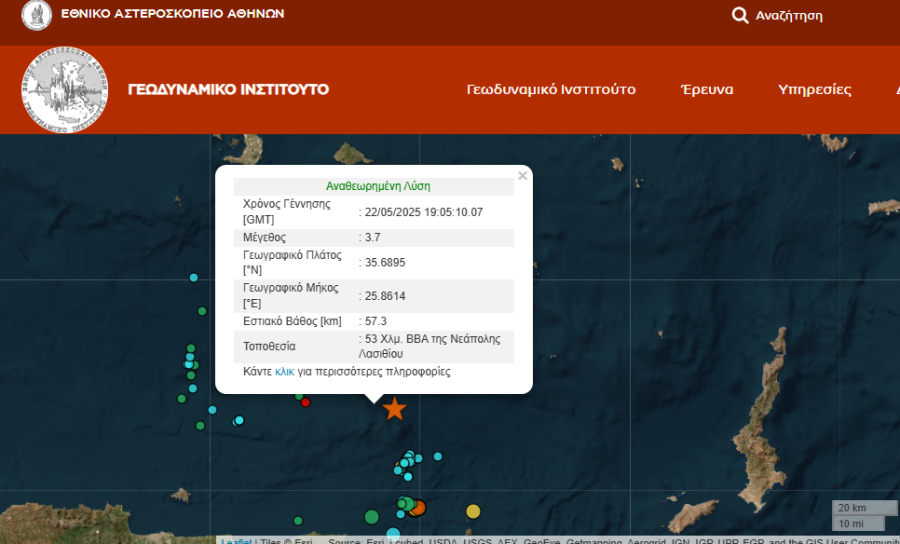Click the Leaflet attribution link

click(236, 541)
